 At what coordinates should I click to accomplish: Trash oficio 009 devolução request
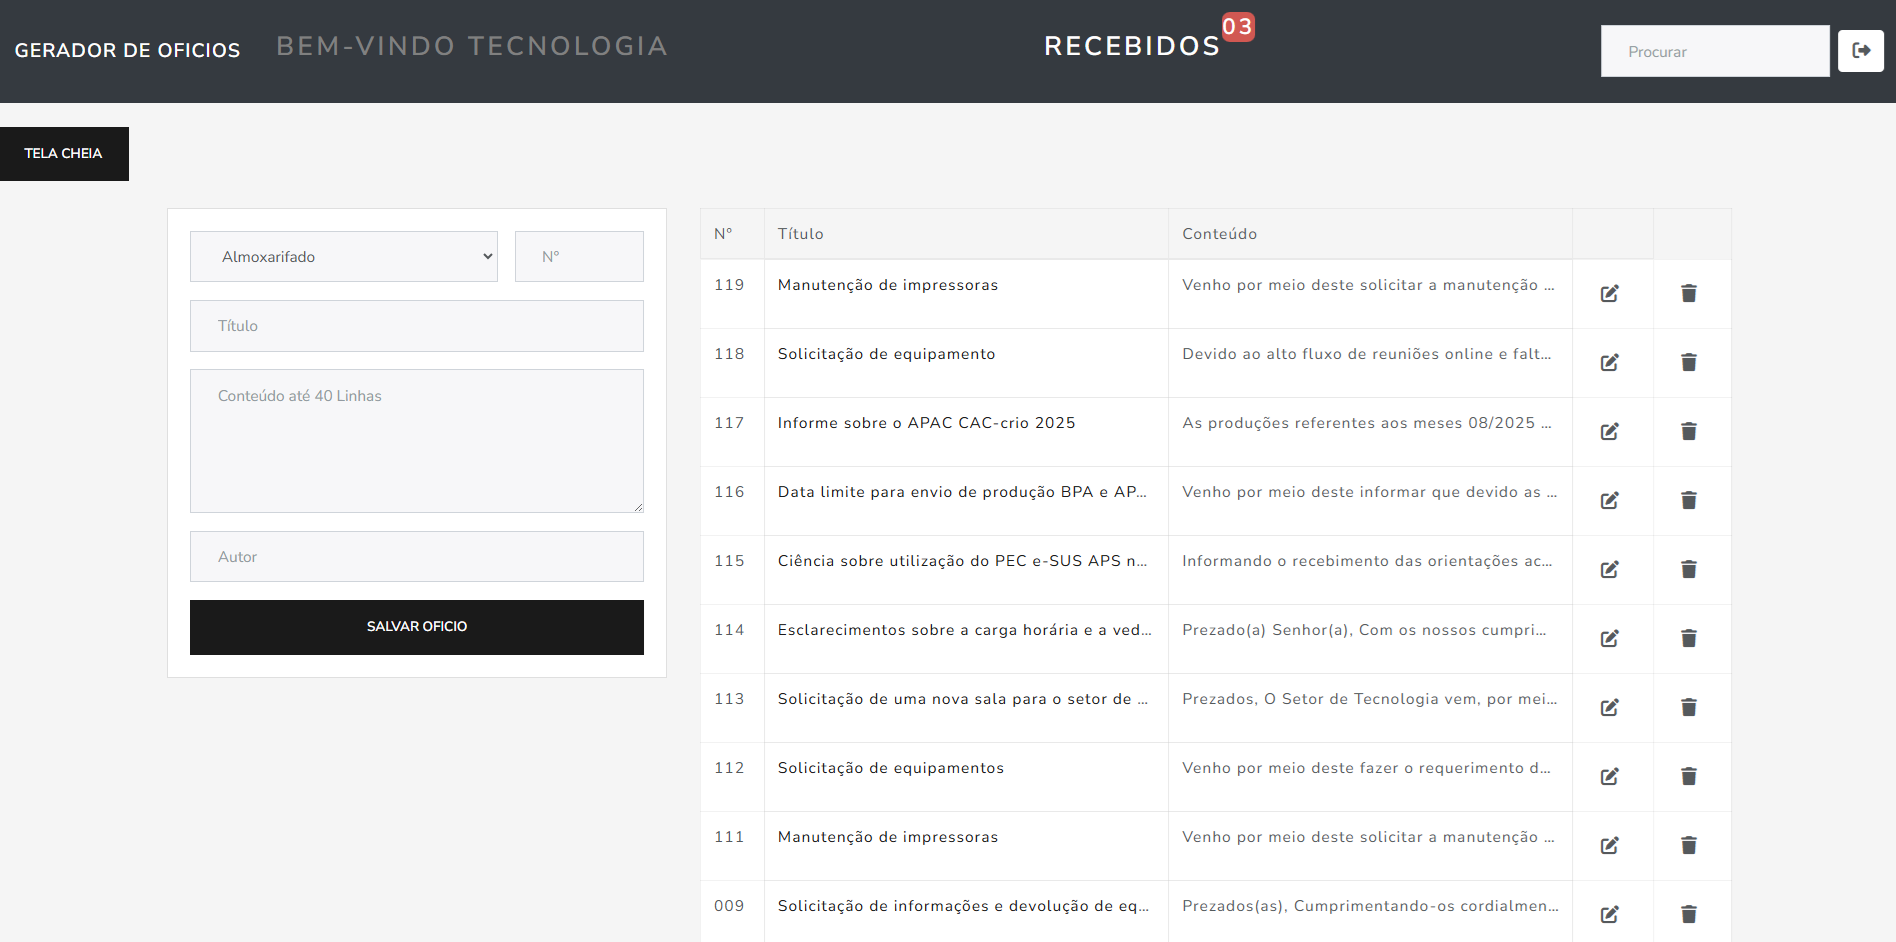[1688, 914]
